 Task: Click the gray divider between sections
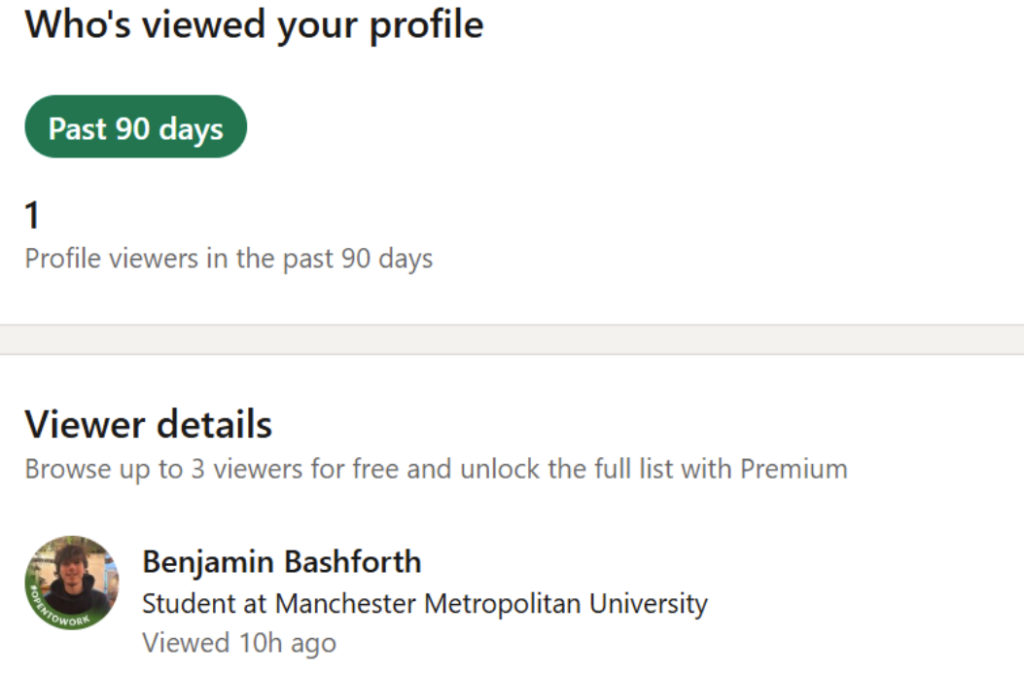point(512,339)
